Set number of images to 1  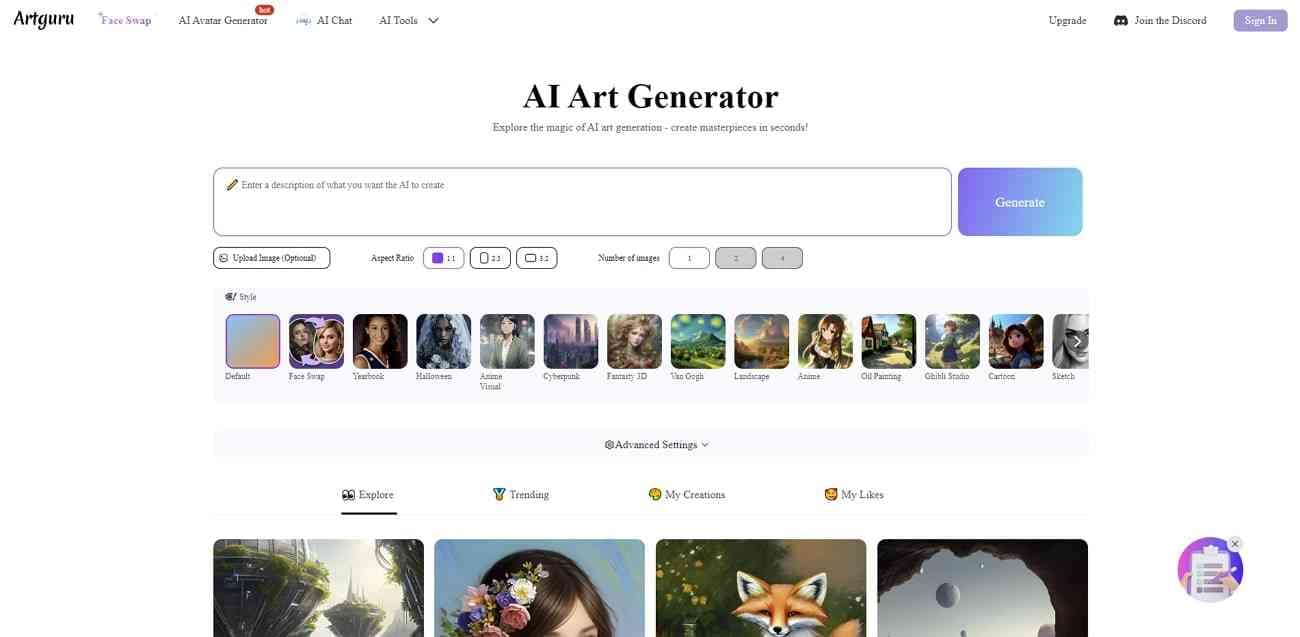(x=689, y=258)
